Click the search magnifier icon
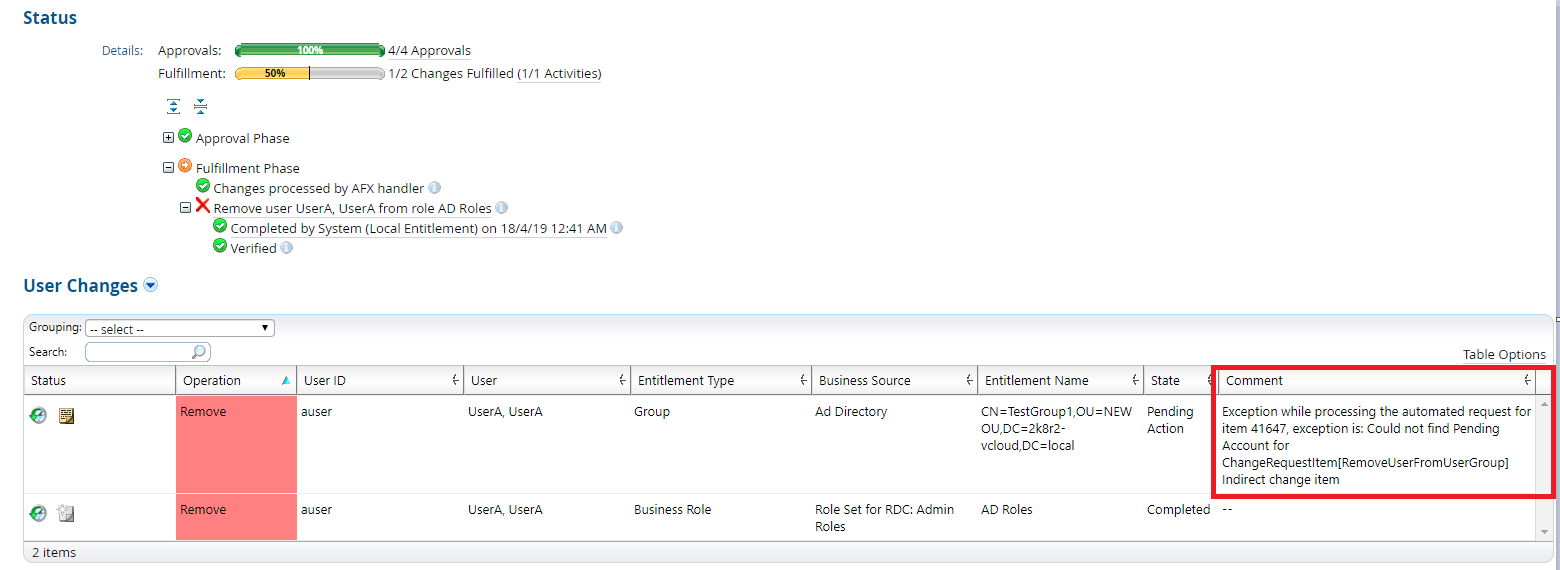Viewport: 1560px width, 570px height. (x=199, y=352)
